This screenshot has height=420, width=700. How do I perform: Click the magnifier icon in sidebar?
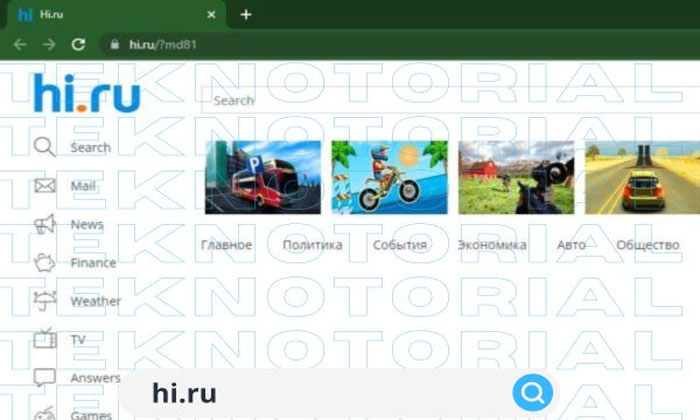(45, 147)
